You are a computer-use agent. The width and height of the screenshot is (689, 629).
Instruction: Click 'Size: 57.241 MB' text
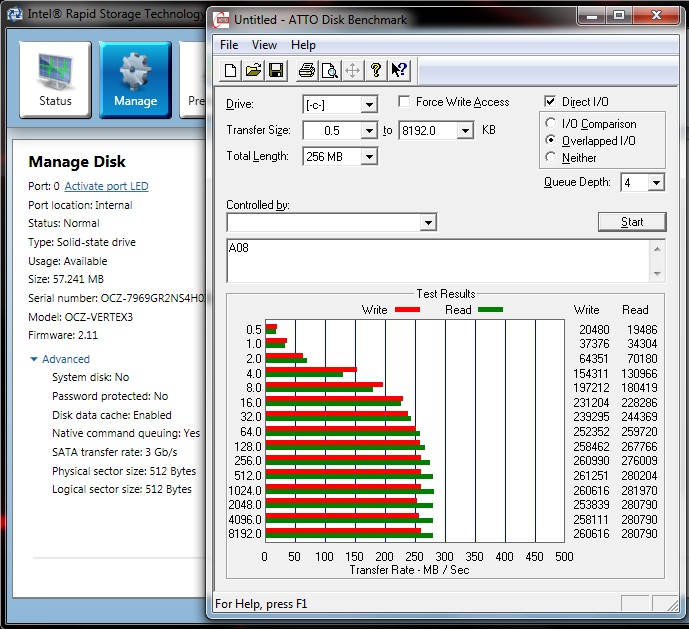point(66,279)
